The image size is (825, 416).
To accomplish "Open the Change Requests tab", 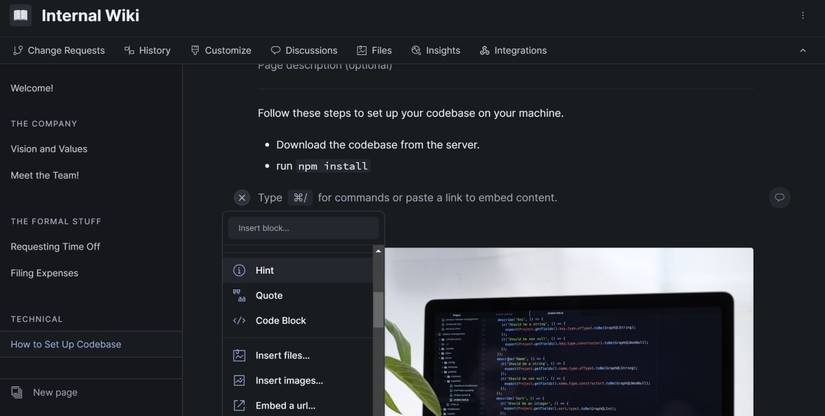I will point(59,50).
